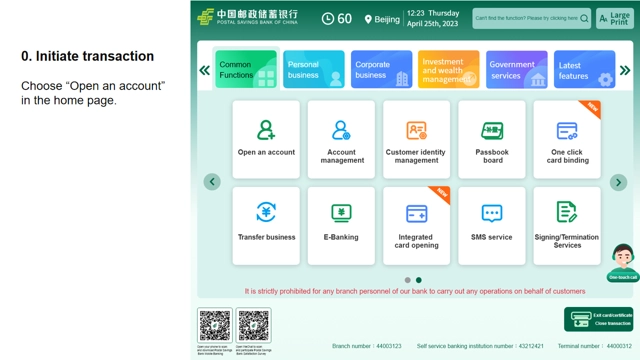The height and width of the screenshot is (360, 640).
Task: Open Transfer business tile
Action: pyautogui.click(x=266, y=226)
